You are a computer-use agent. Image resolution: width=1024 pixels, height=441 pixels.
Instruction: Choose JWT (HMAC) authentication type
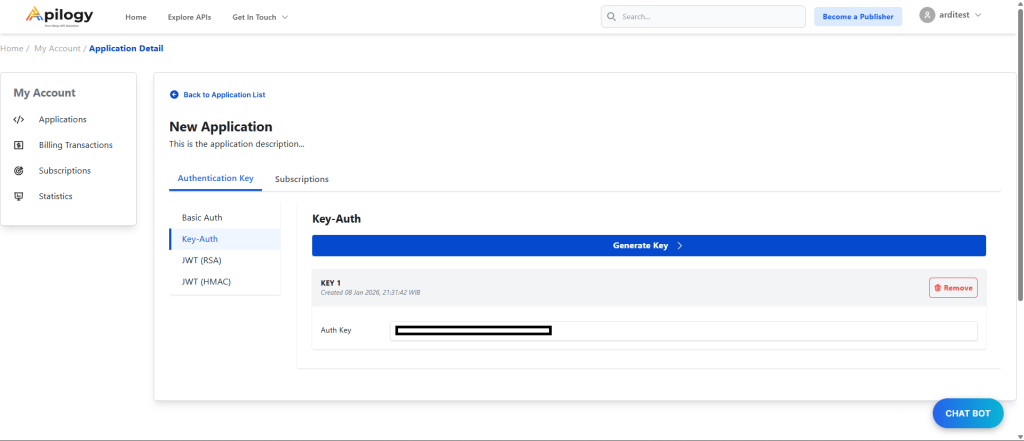point(206,282)
